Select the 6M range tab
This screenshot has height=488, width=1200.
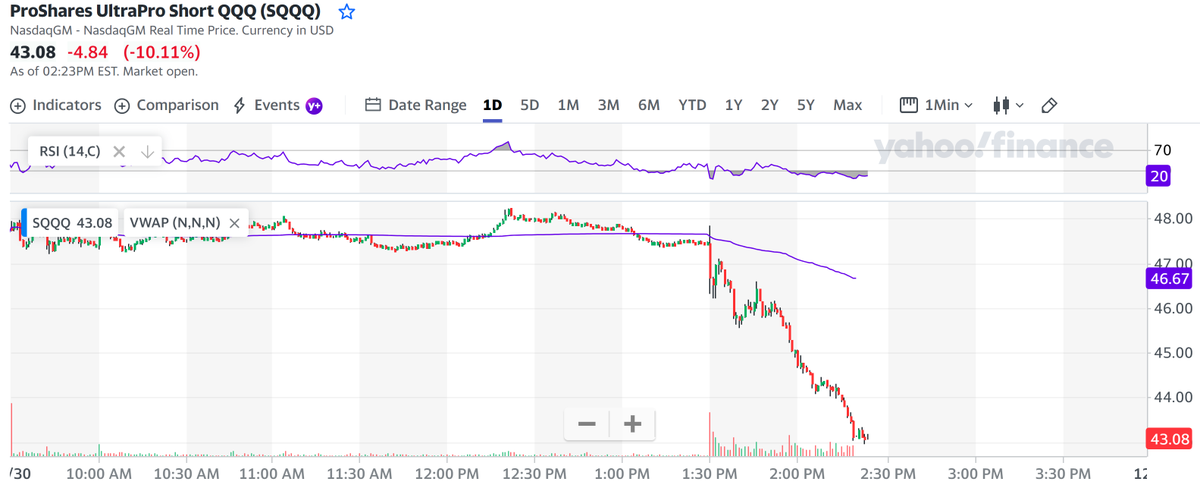click(649, 105)
